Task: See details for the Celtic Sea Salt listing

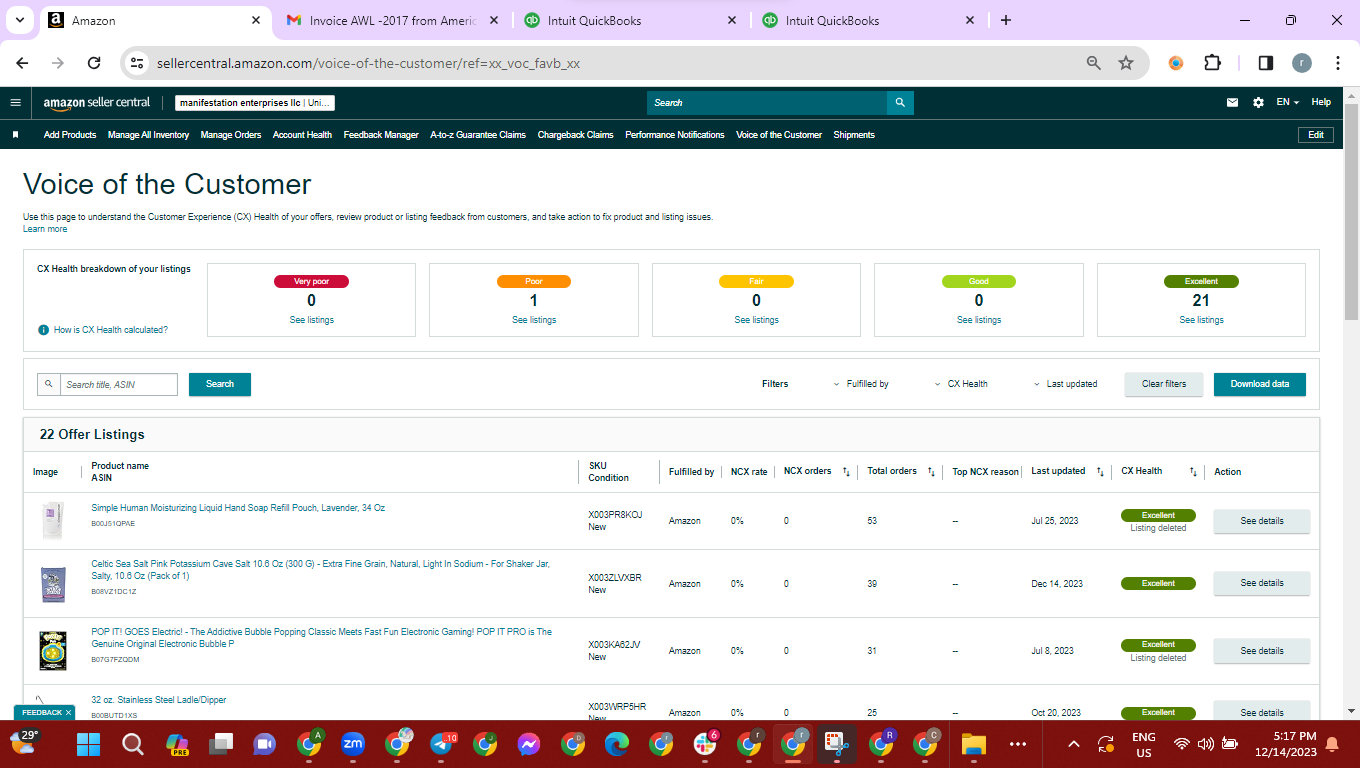Action: (1262, 583)
